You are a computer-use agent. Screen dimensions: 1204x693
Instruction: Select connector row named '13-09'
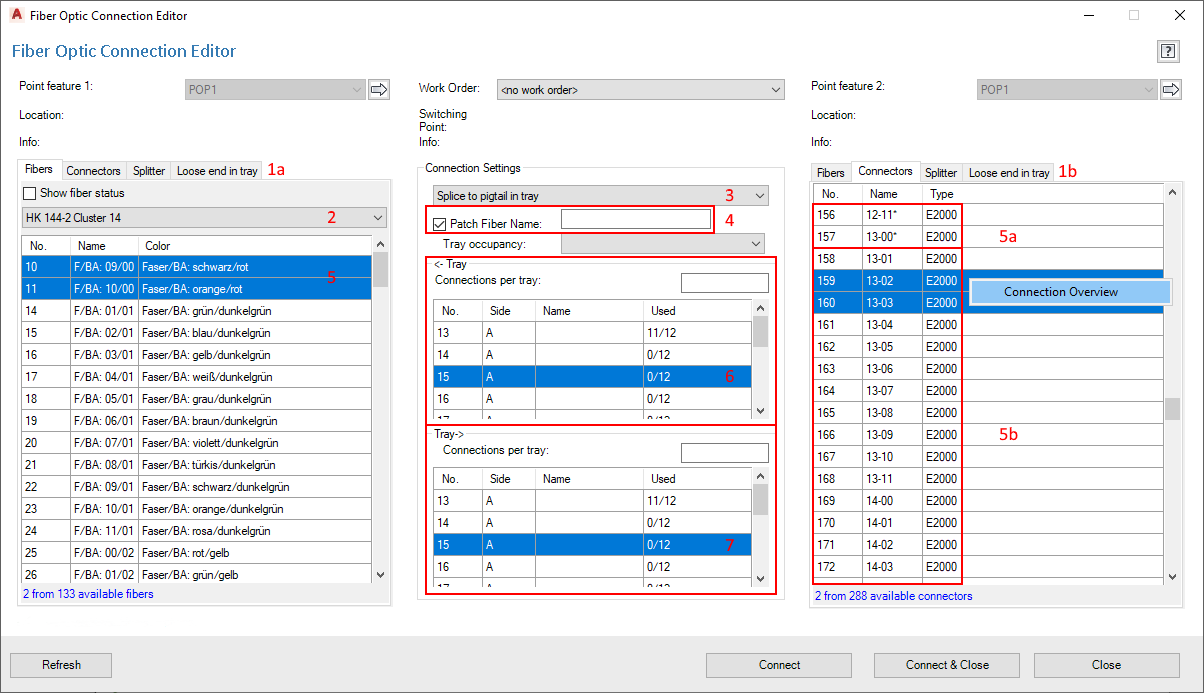[988, 435]
